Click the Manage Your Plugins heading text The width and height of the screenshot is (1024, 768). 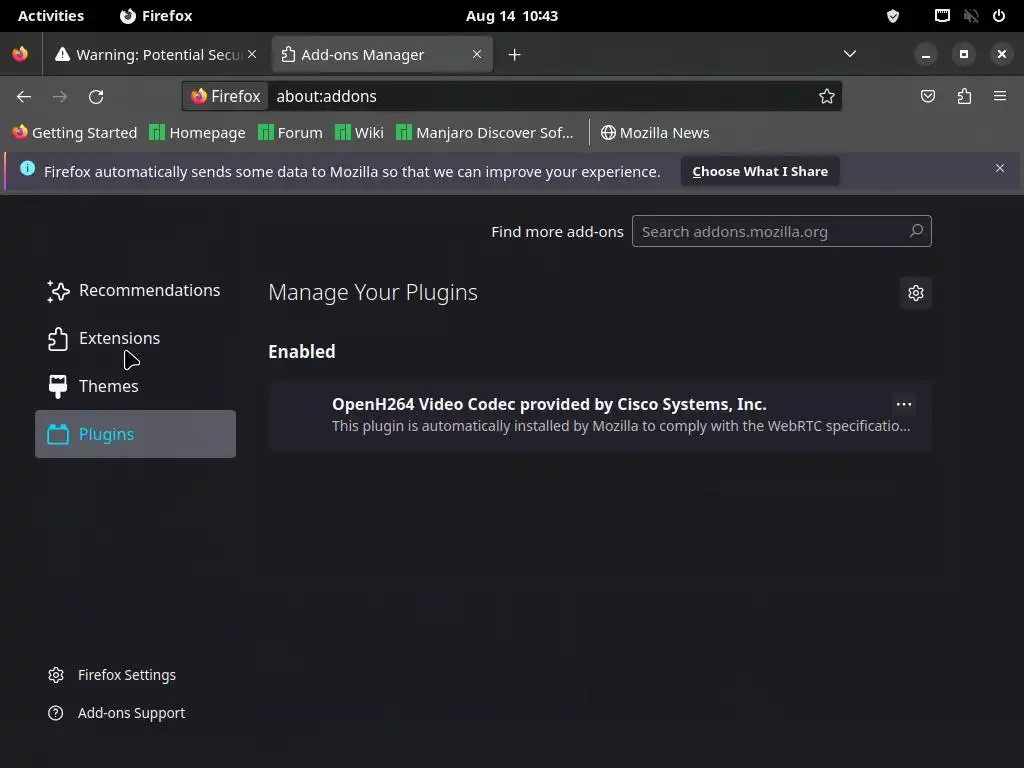[373, 293]
